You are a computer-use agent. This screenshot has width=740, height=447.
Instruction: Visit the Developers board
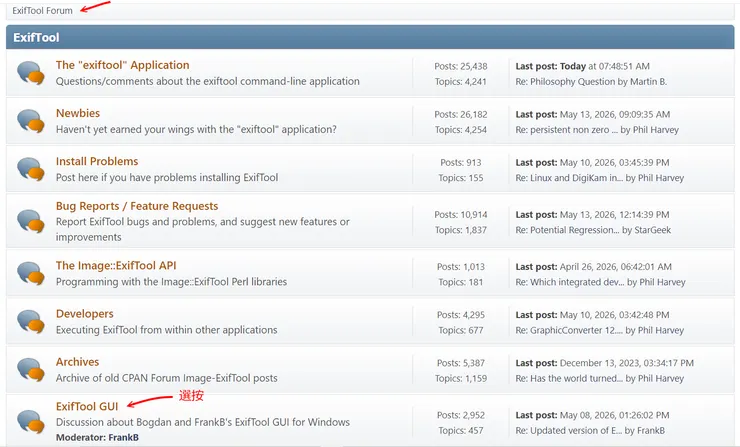coord(84,314)
